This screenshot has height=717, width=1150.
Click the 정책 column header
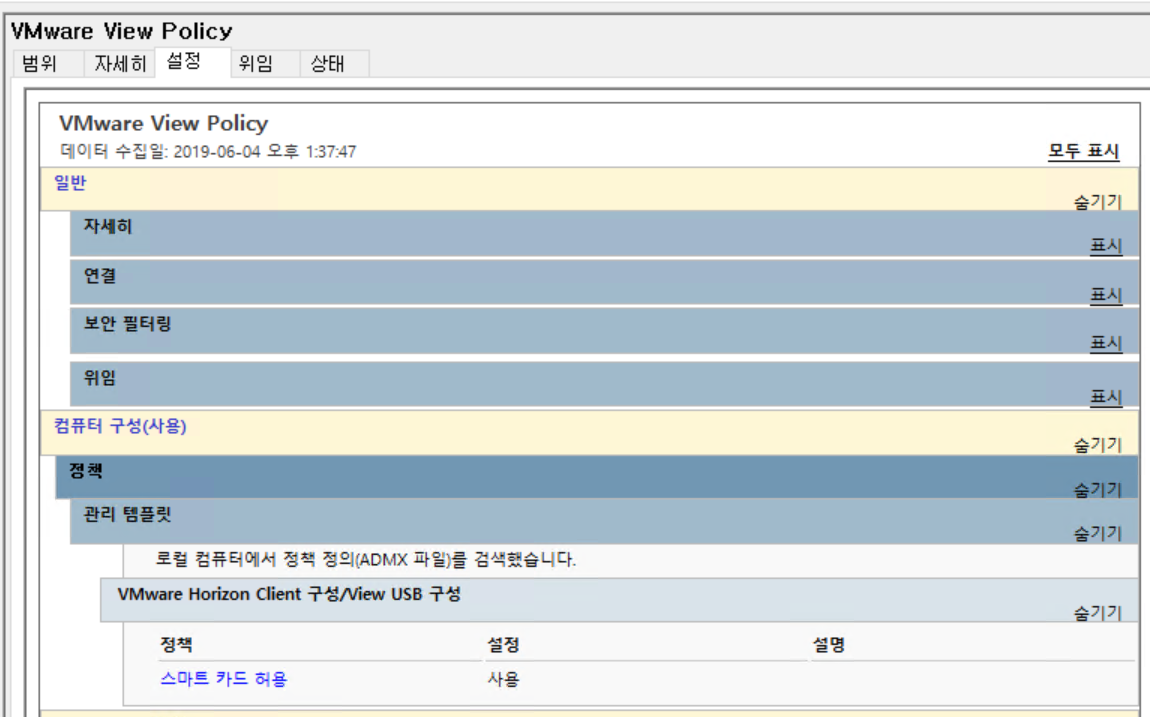point(176,645)
